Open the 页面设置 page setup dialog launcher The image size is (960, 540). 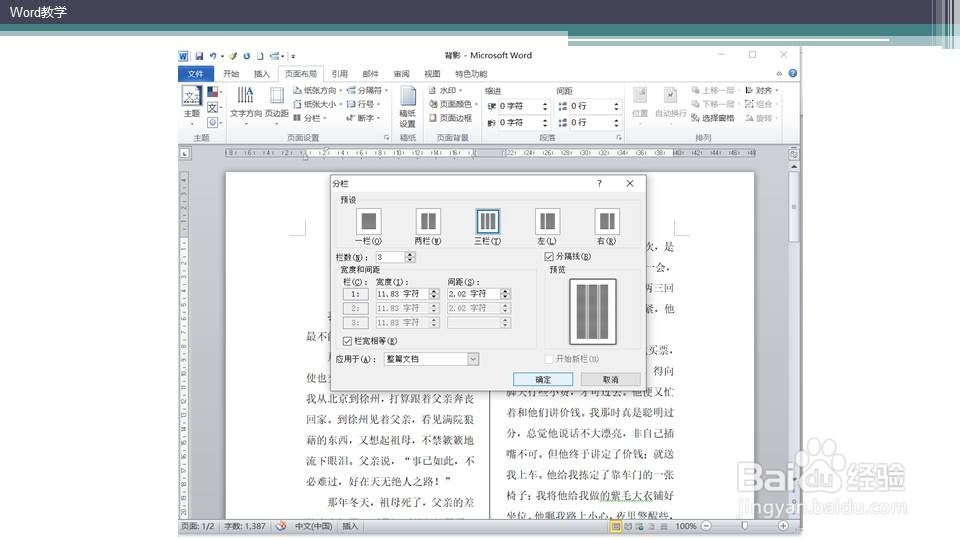coord(386,138)
